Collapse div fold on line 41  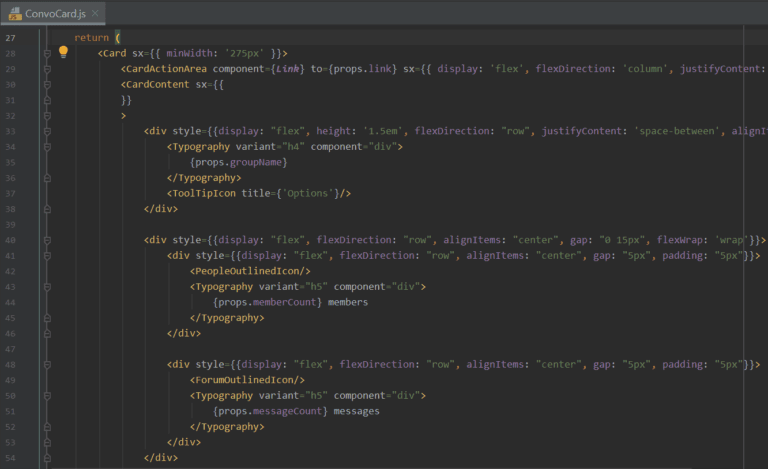(48, 256)
